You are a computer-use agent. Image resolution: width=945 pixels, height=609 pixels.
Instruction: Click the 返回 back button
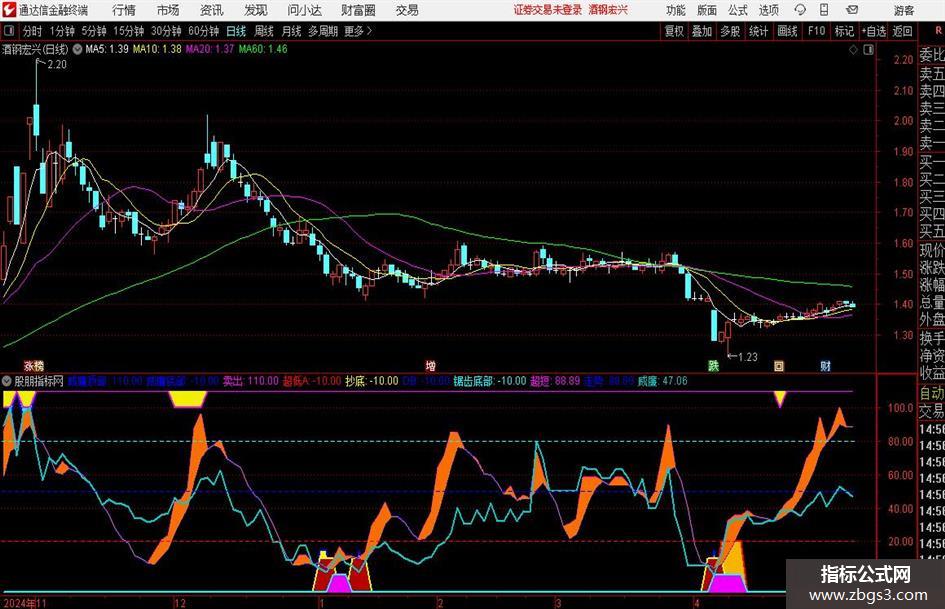point(902,31)
